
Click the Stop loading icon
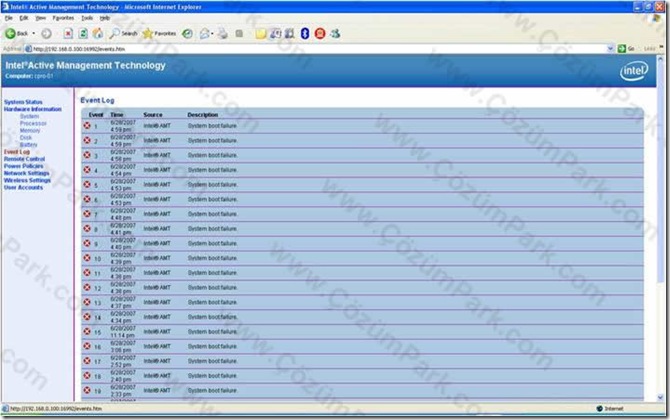pyautogui.click(x=68, y=33)
